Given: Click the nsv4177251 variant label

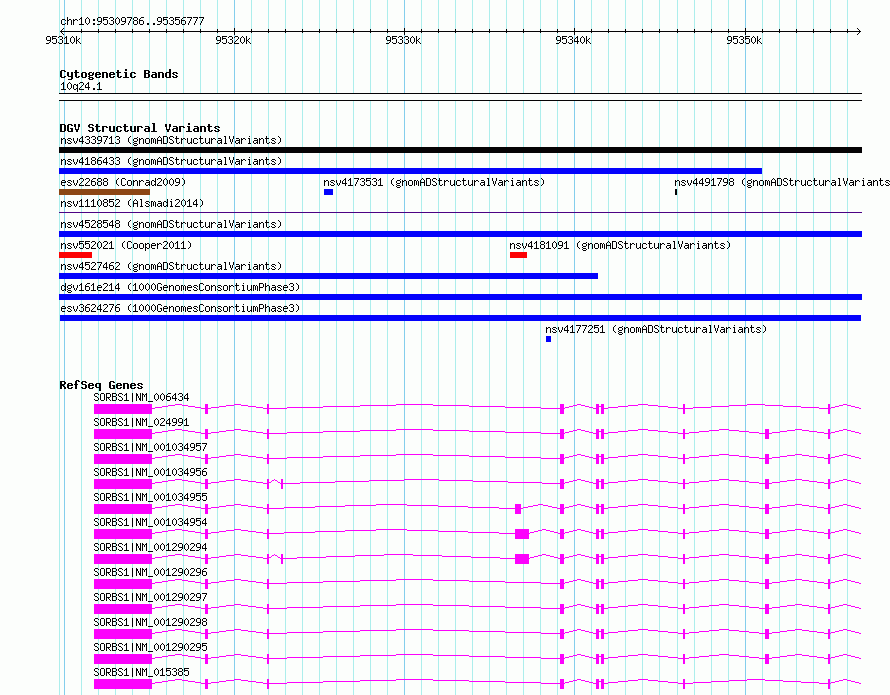Looking at the screenshot, I should pyautogui.click(x=656, y=329).
